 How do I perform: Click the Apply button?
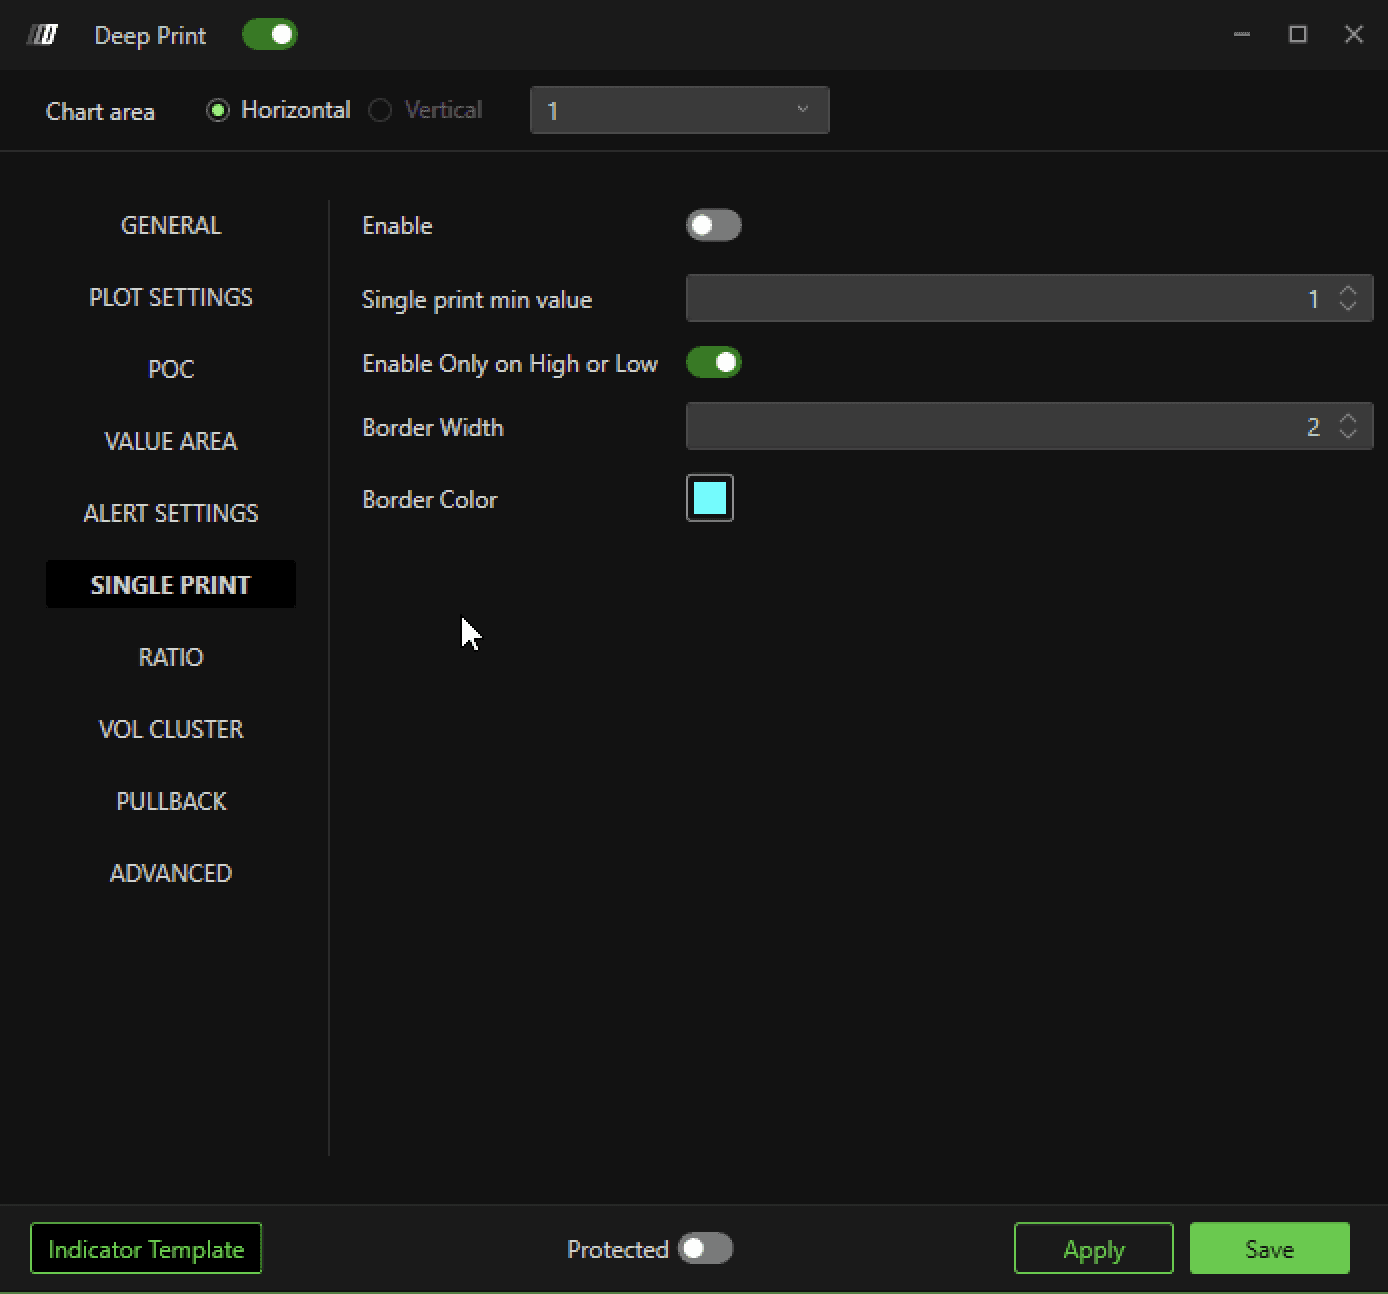[1094, 1248]
